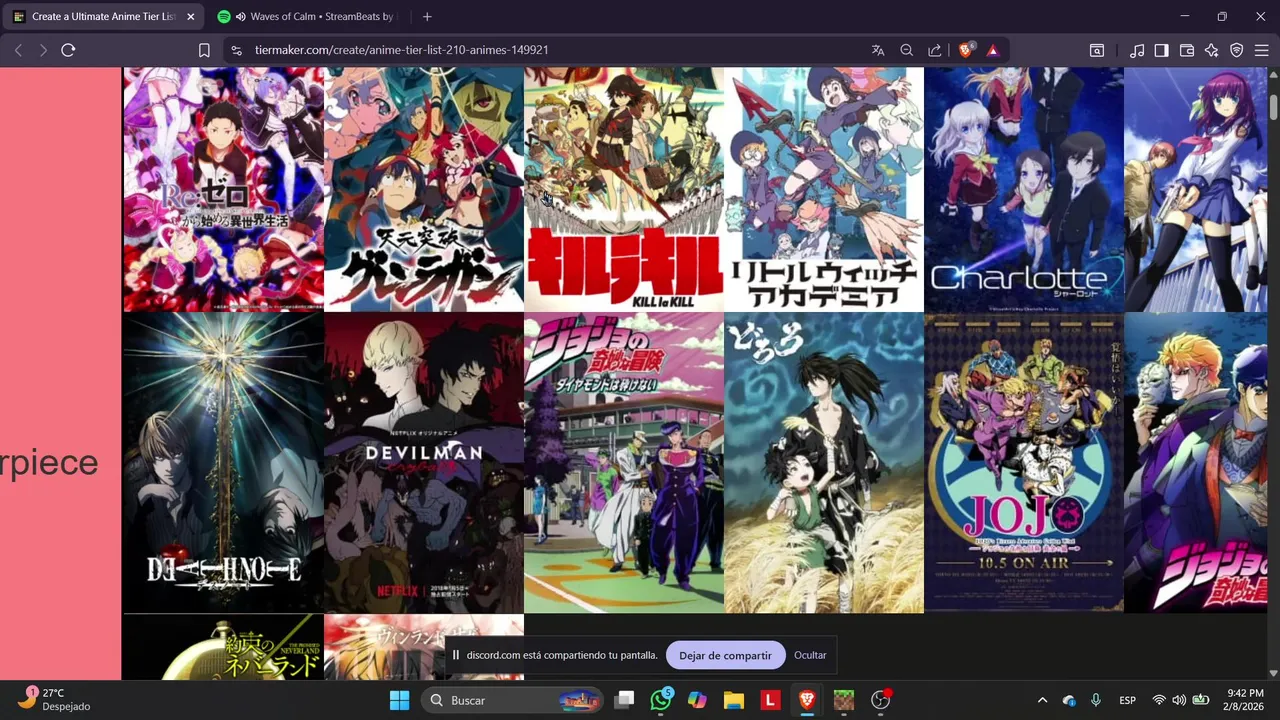Image resolution: width=1280 pixels, height=720 pixels.
Task: Select the Death Note poster
Action: pos(223,462)
